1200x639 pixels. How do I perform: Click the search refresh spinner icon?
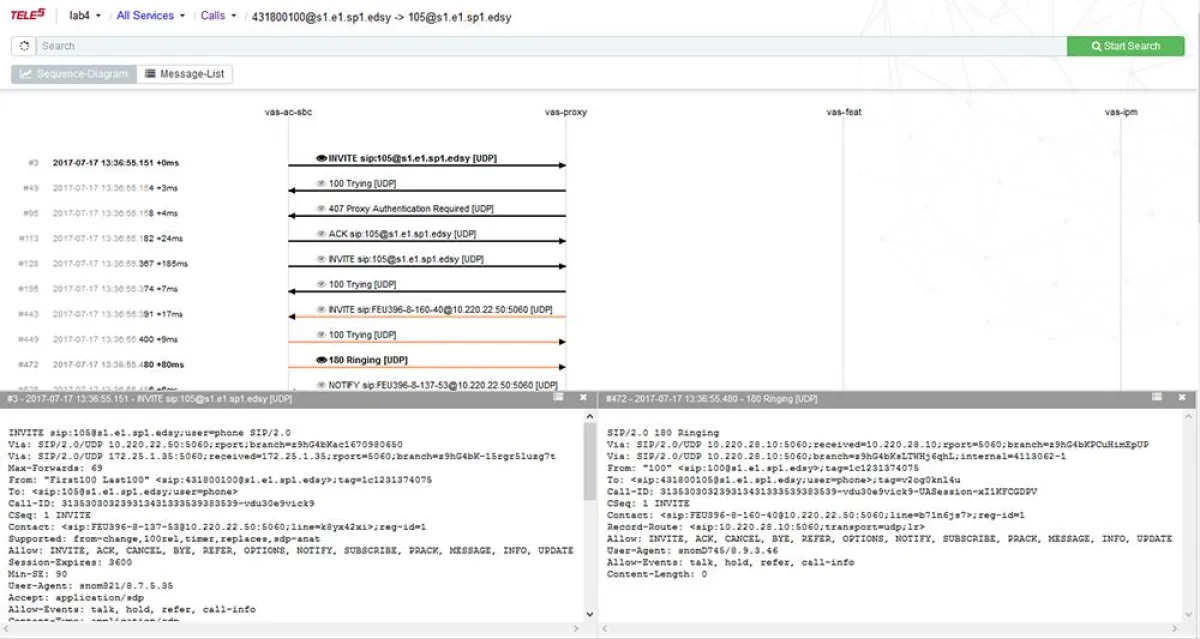(23, 46)
